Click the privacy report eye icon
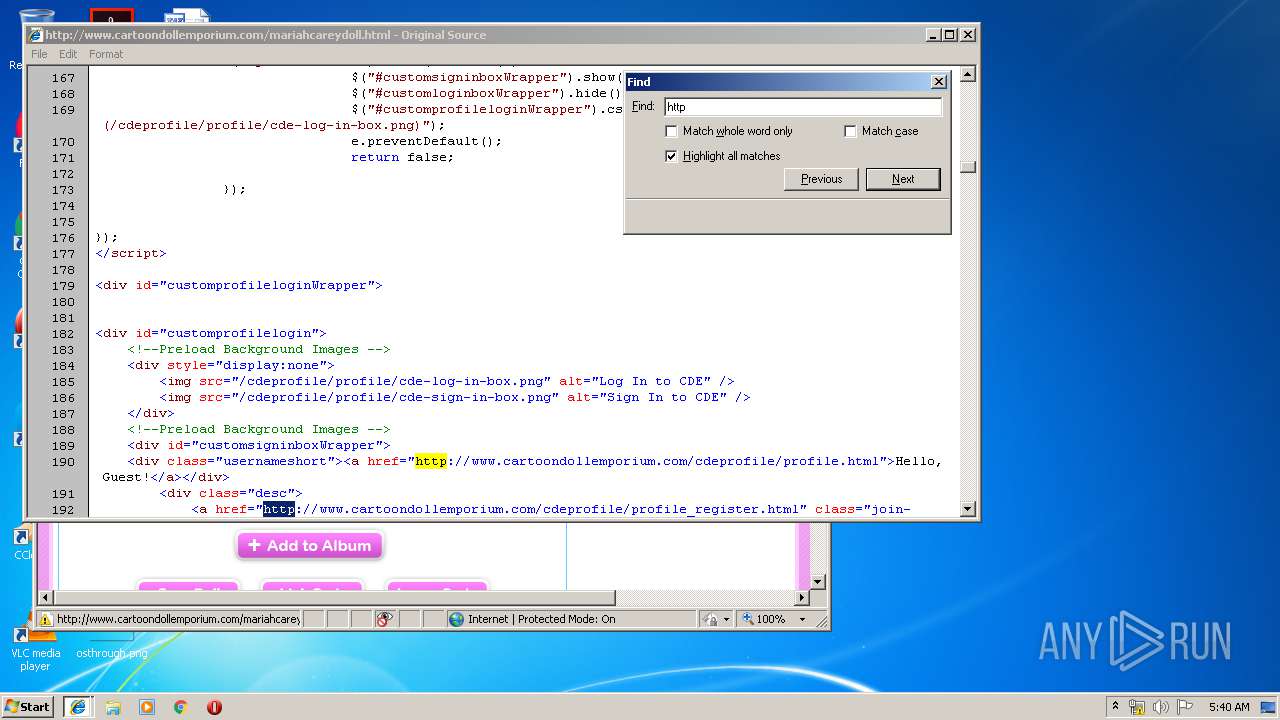The image size is (1280, 720). click(x=385, y=619)
